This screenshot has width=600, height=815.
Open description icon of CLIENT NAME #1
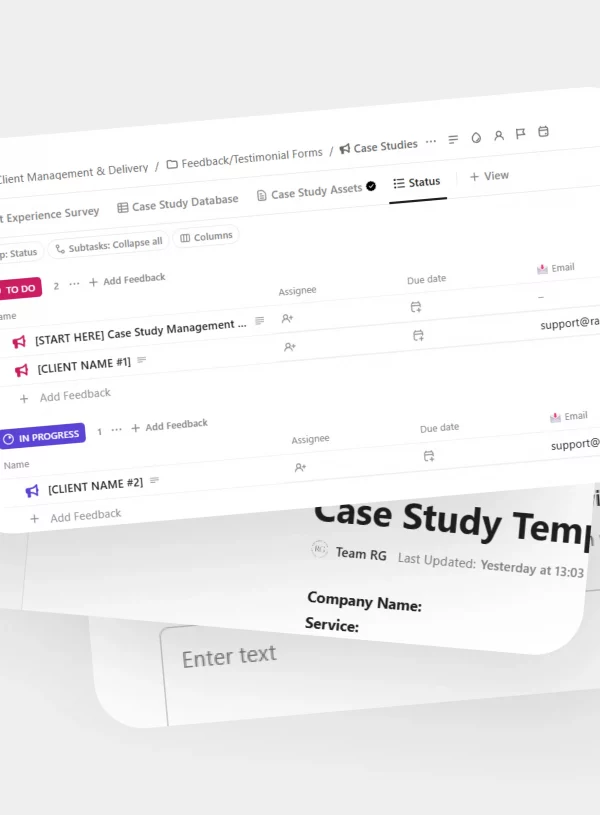point(141,360)
